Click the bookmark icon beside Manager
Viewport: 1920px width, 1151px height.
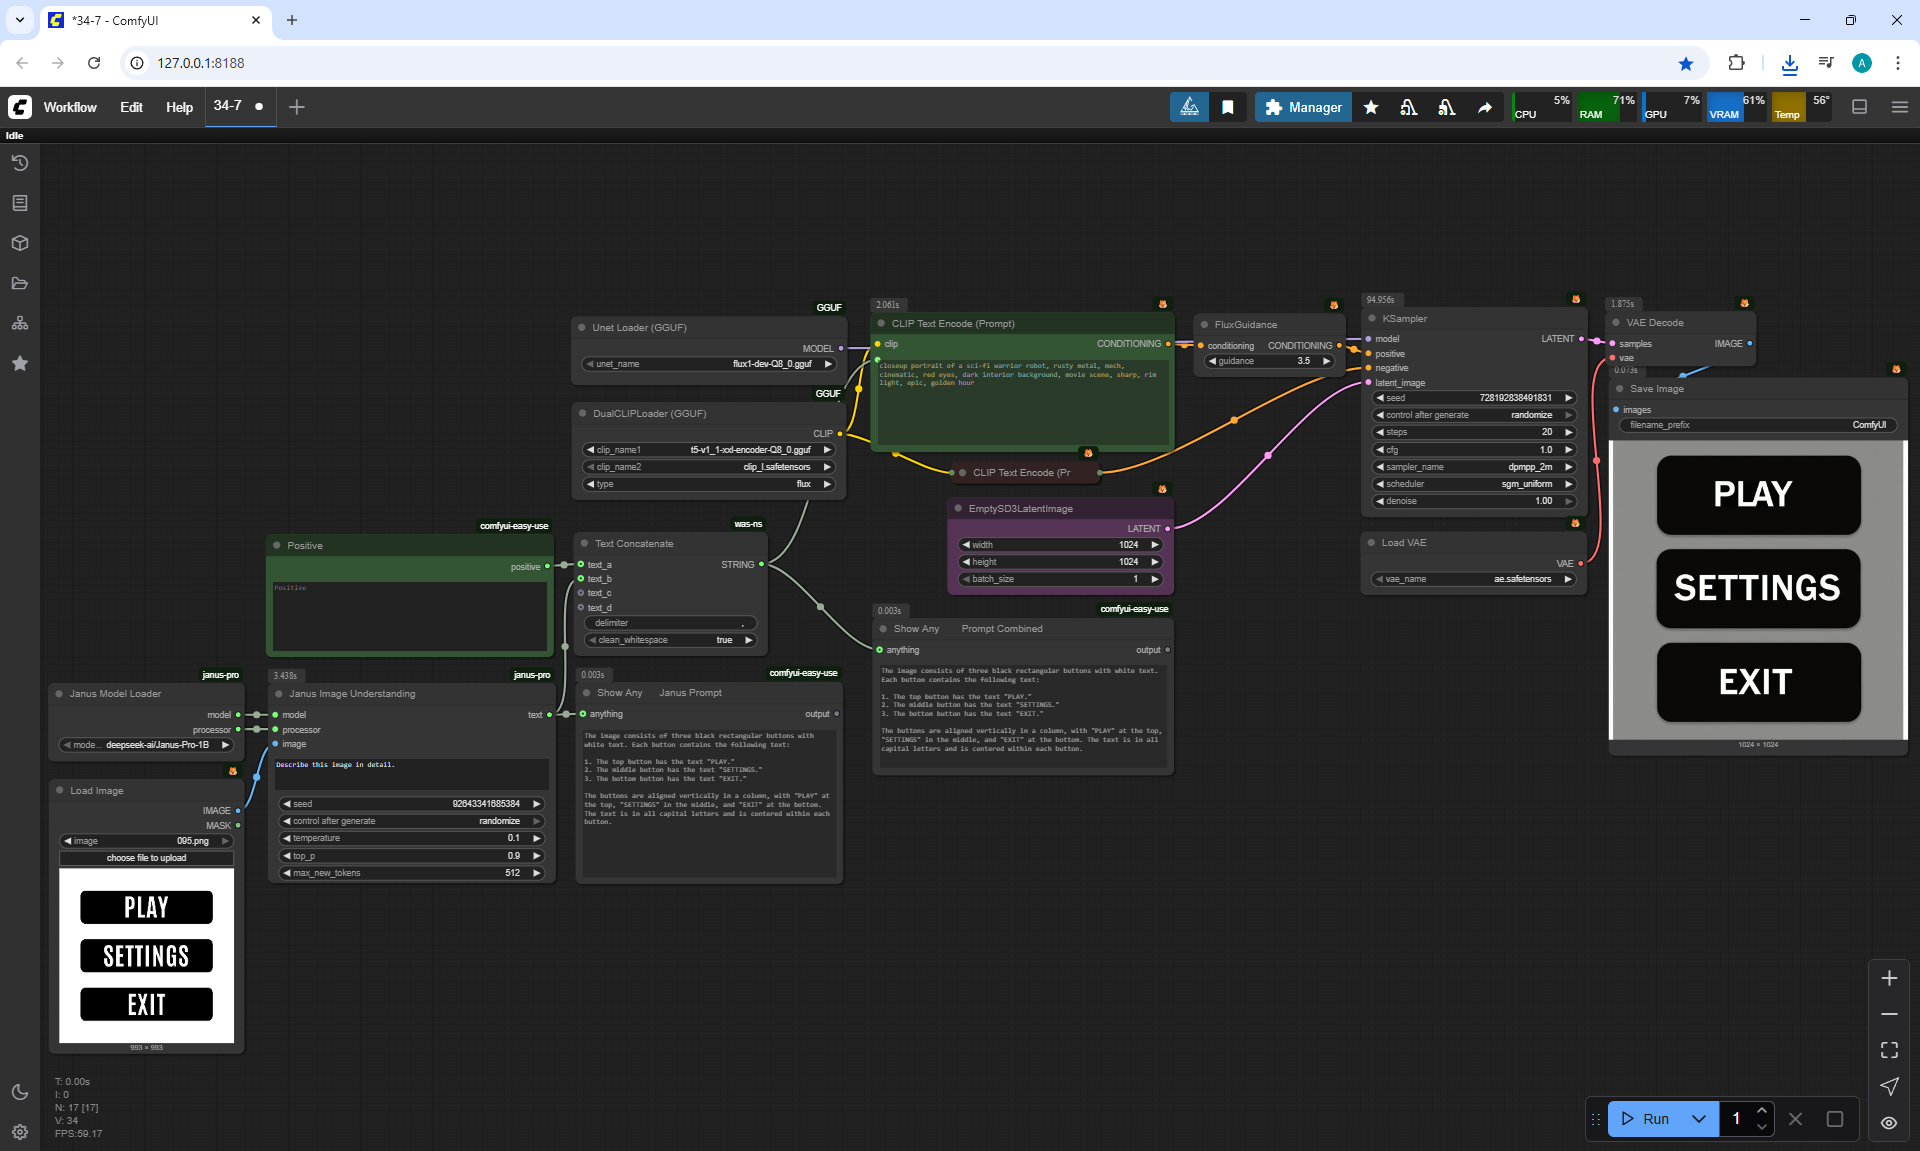coord(1227,107)
